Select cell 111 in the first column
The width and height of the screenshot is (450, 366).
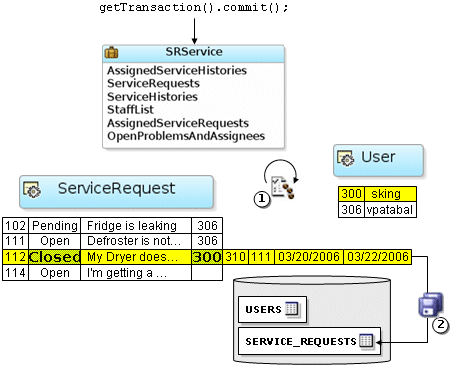click(16, 241)
